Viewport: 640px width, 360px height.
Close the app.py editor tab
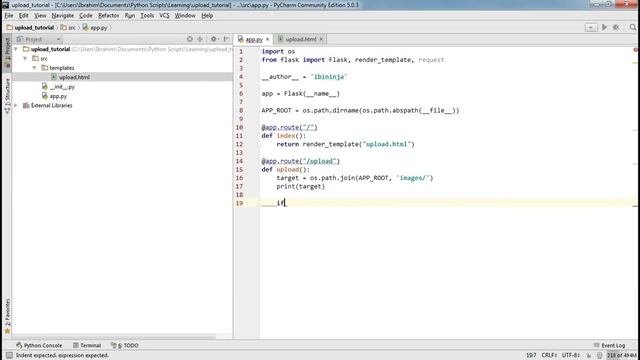[268, 39]
